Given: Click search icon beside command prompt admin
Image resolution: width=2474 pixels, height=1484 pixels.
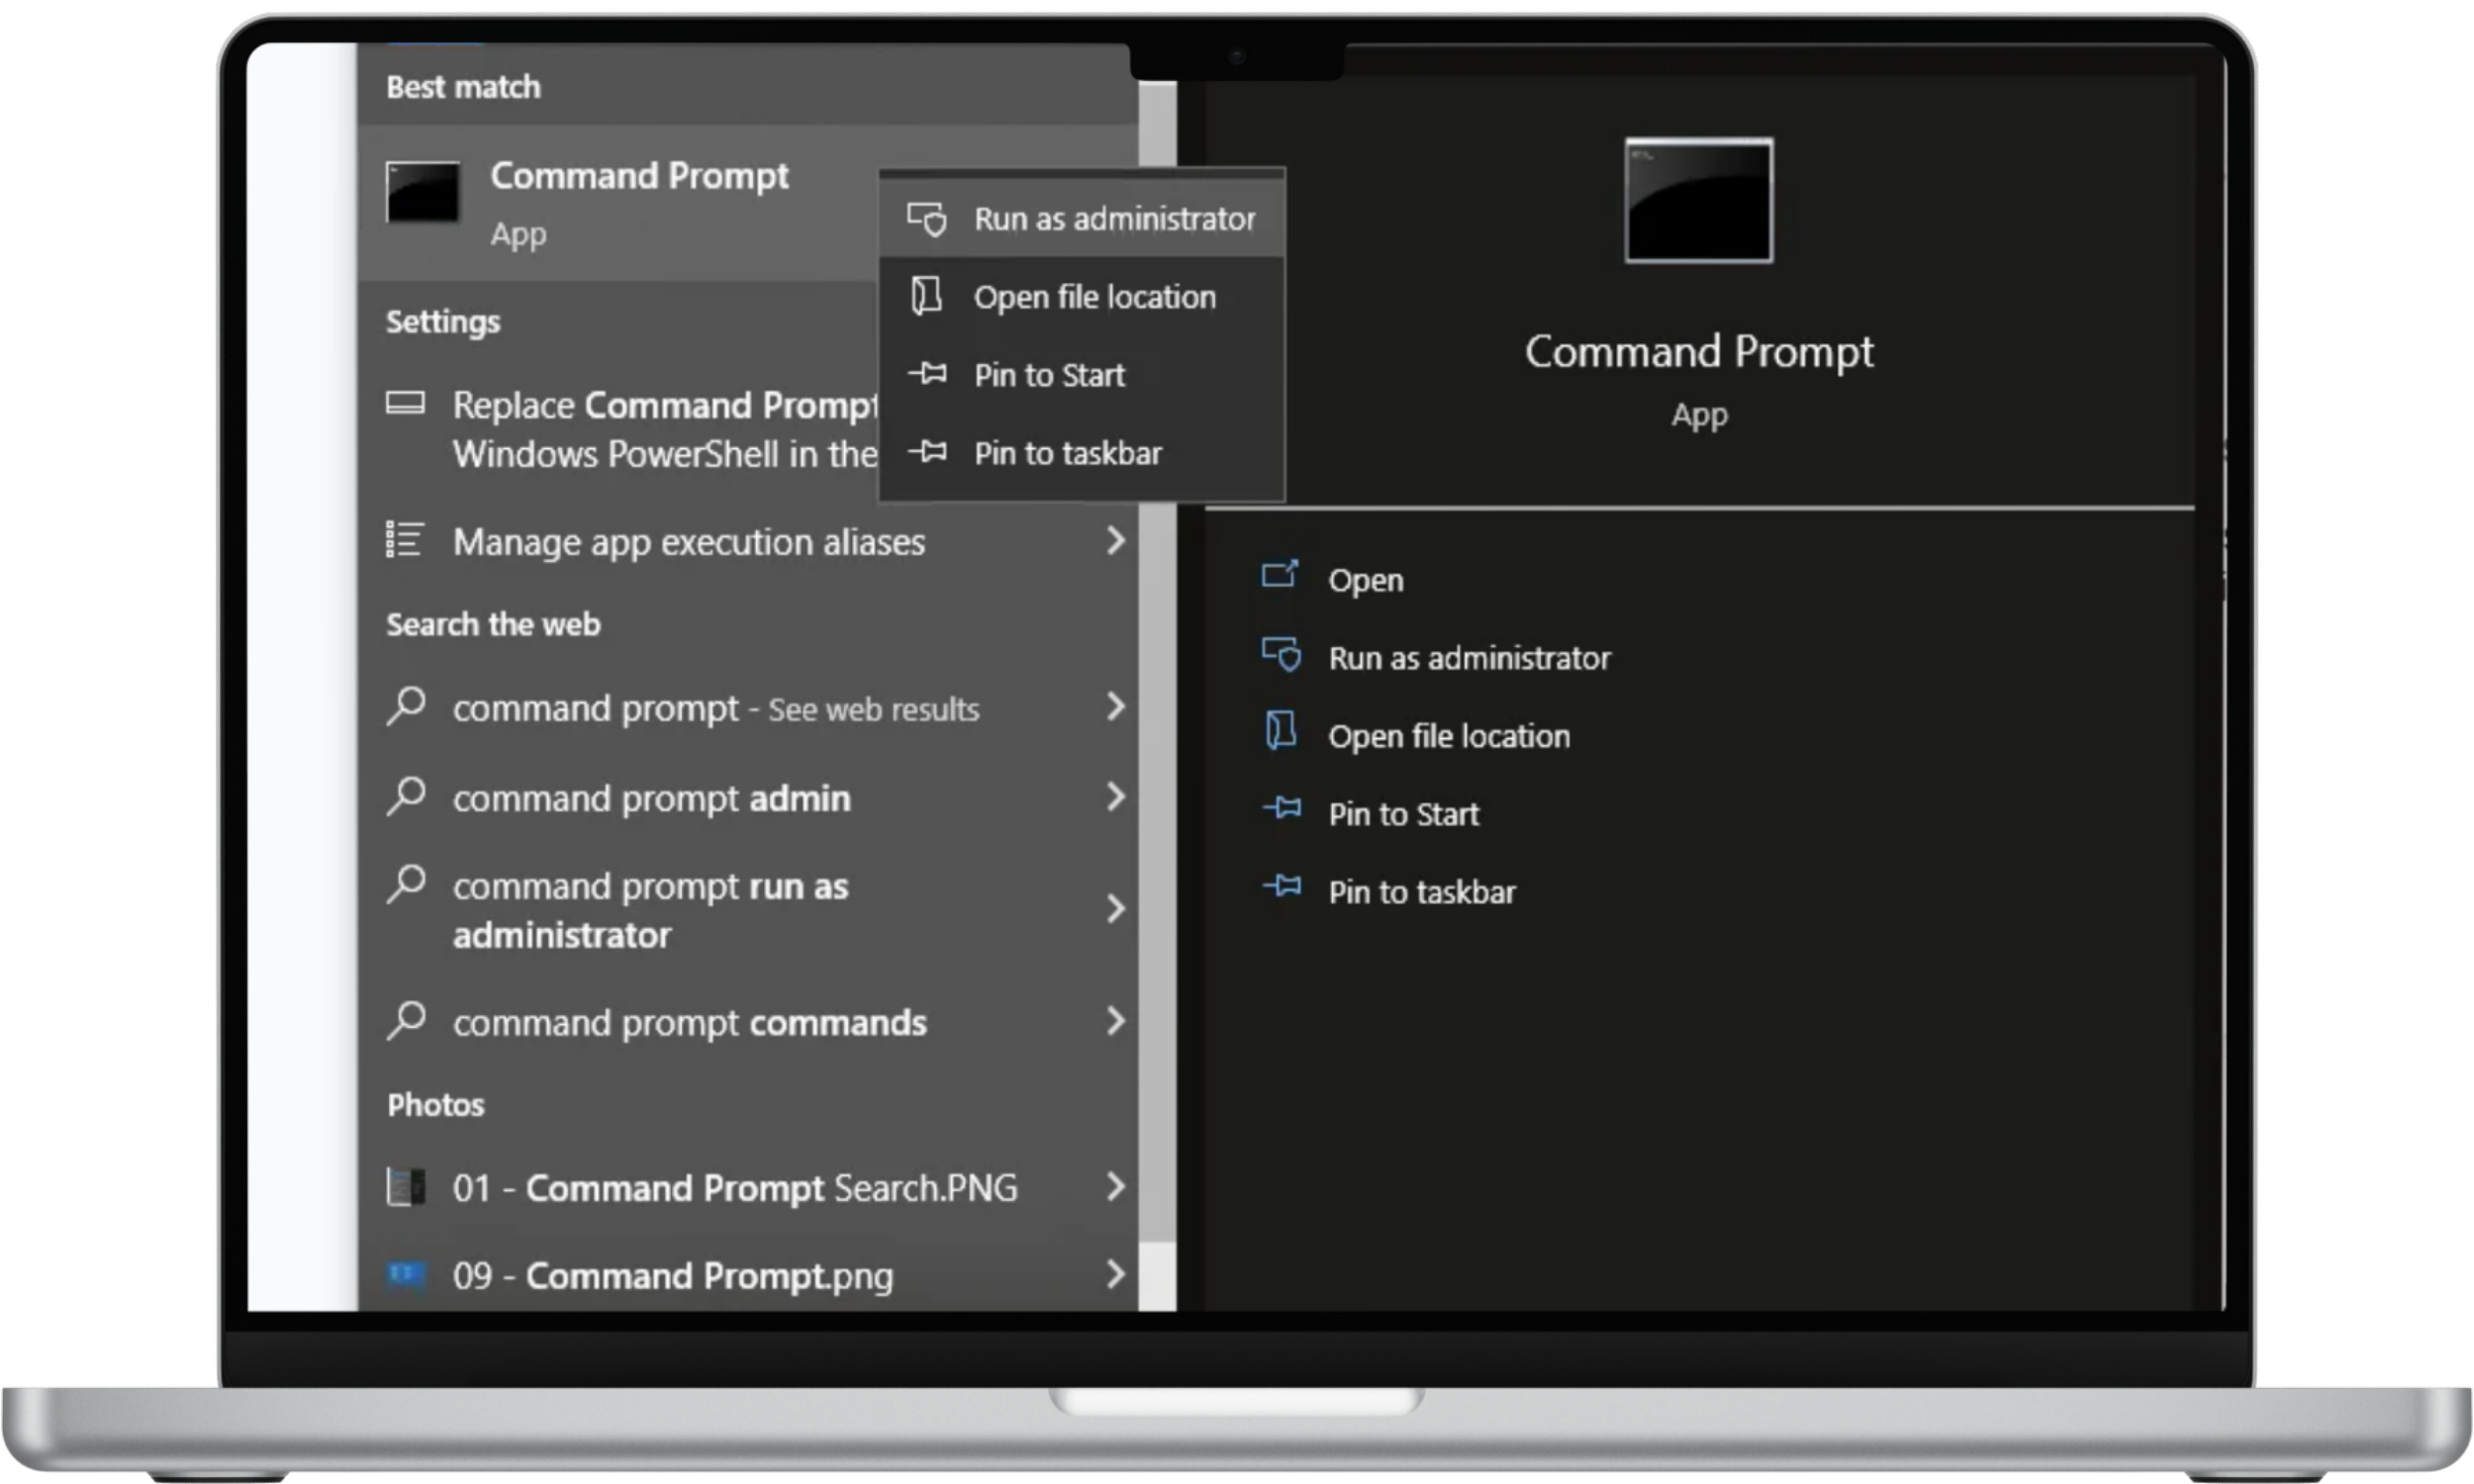Looking at the screenshot, I should (x=406, y=795).
